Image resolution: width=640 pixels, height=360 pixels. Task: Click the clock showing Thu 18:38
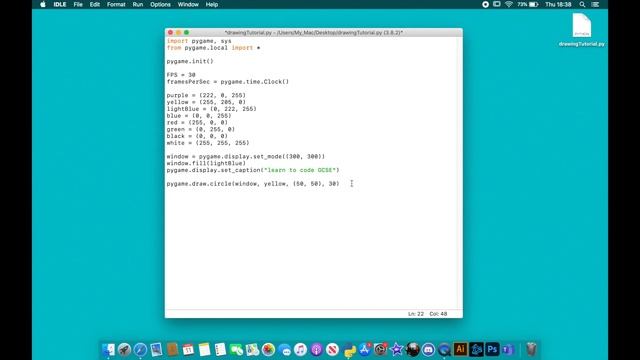558,4
